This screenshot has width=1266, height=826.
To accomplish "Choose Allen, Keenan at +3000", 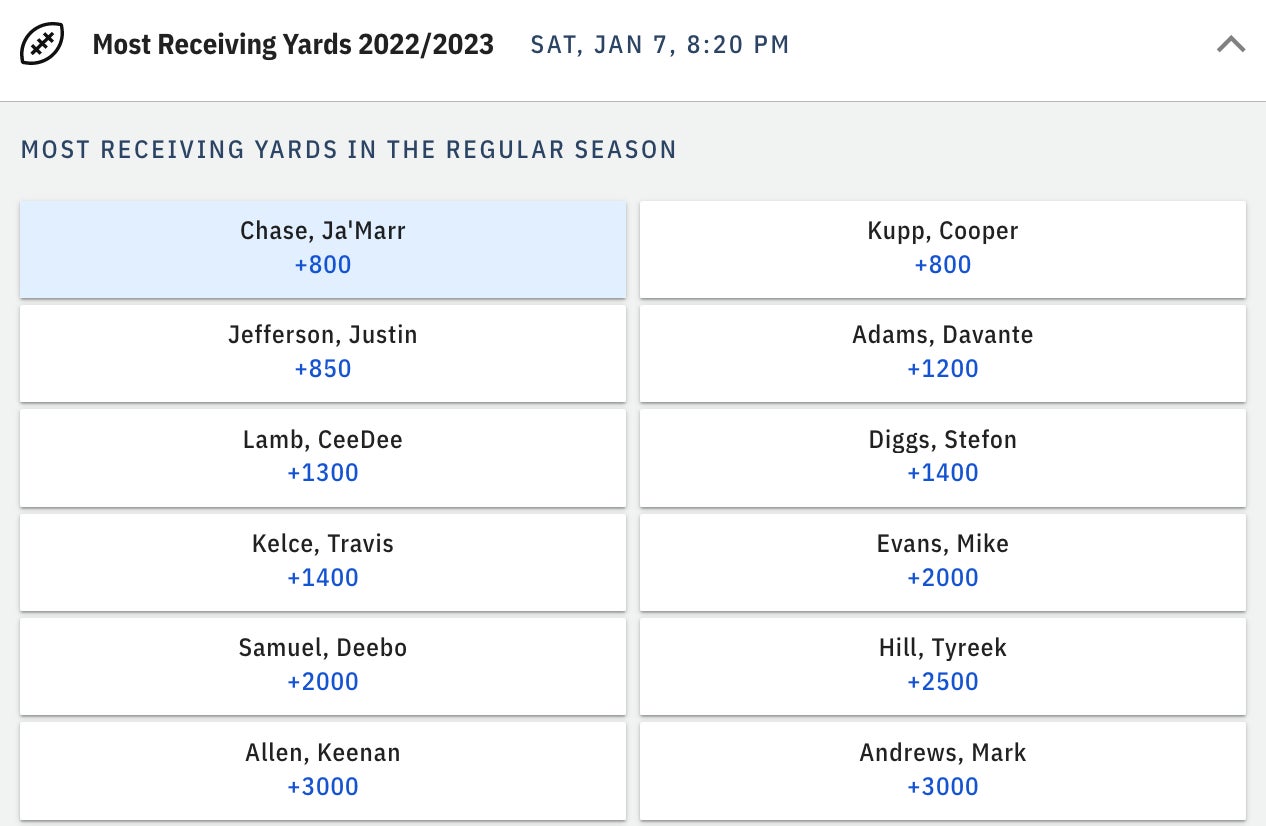I will tap(323, 769).
